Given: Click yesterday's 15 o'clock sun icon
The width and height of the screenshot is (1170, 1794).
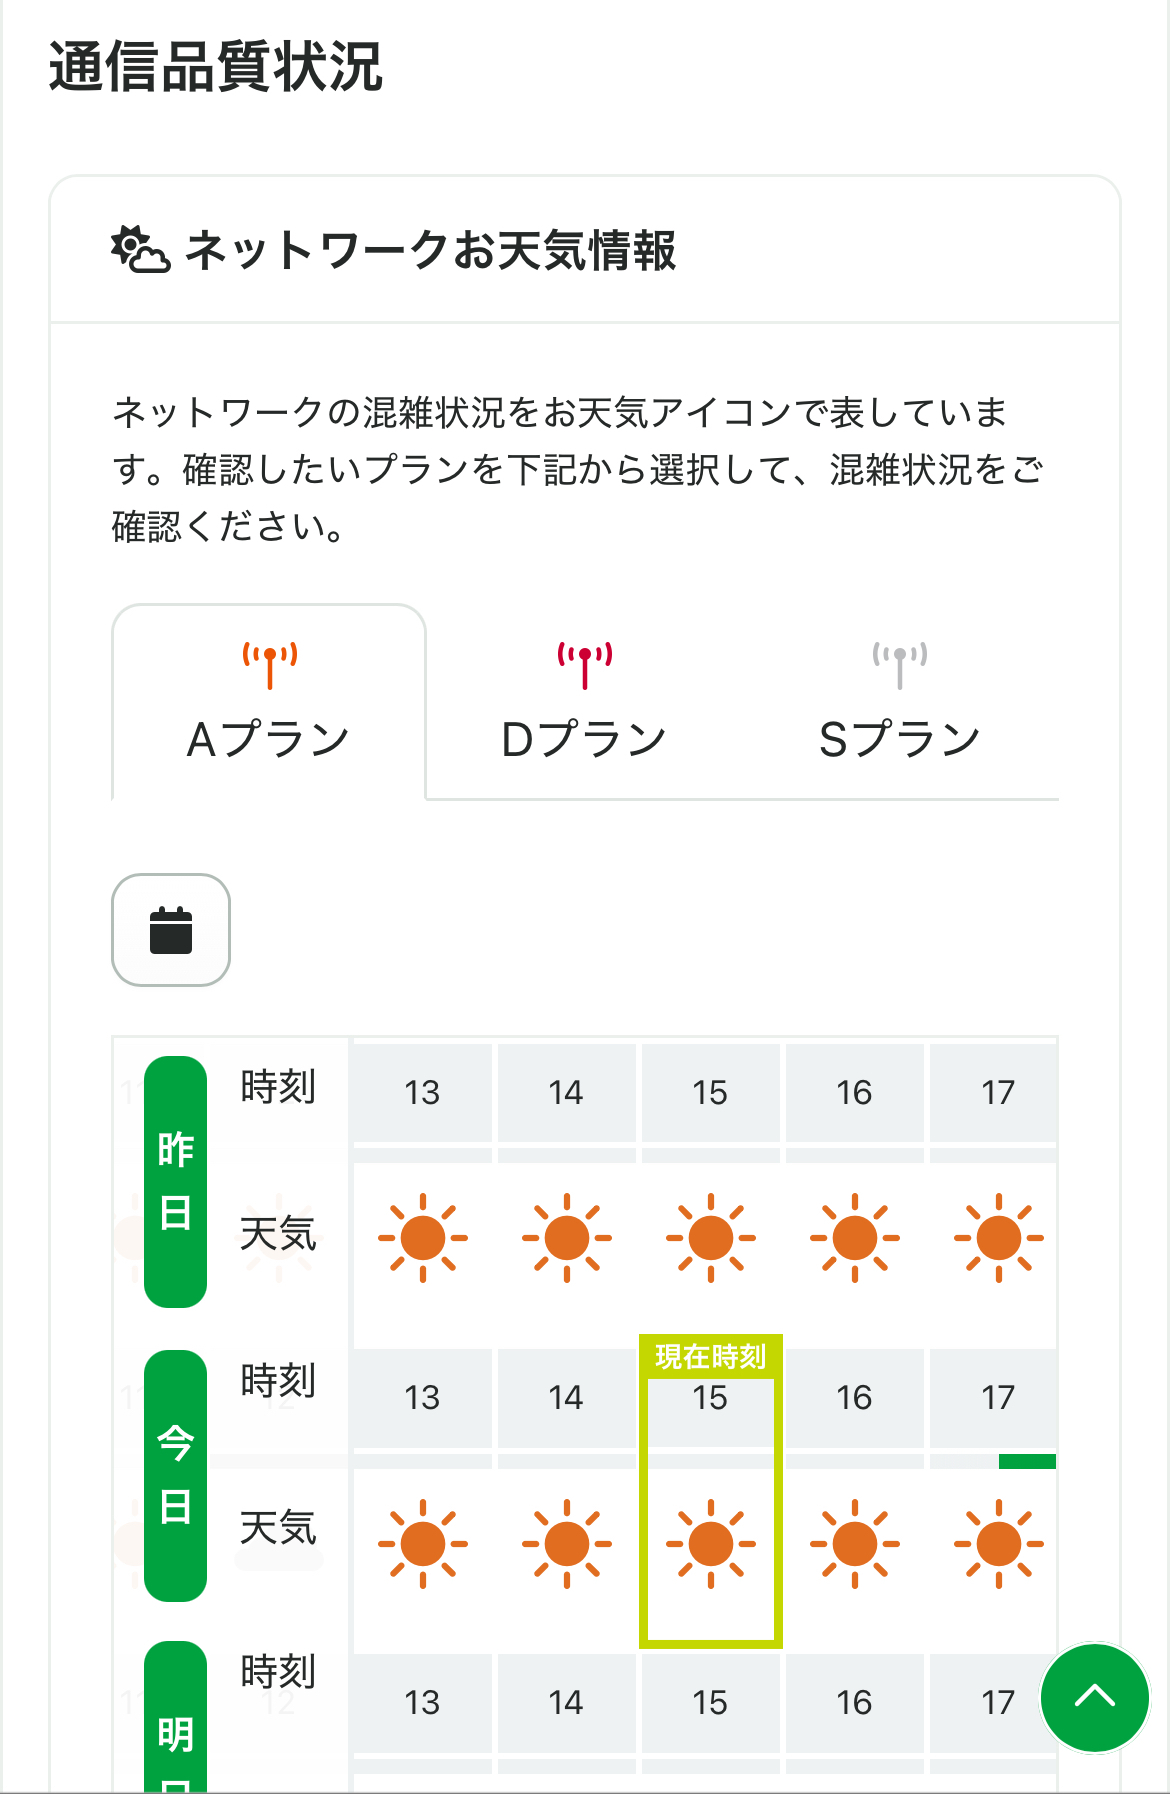Looking at the screenshot, I should coord(711,1238).
